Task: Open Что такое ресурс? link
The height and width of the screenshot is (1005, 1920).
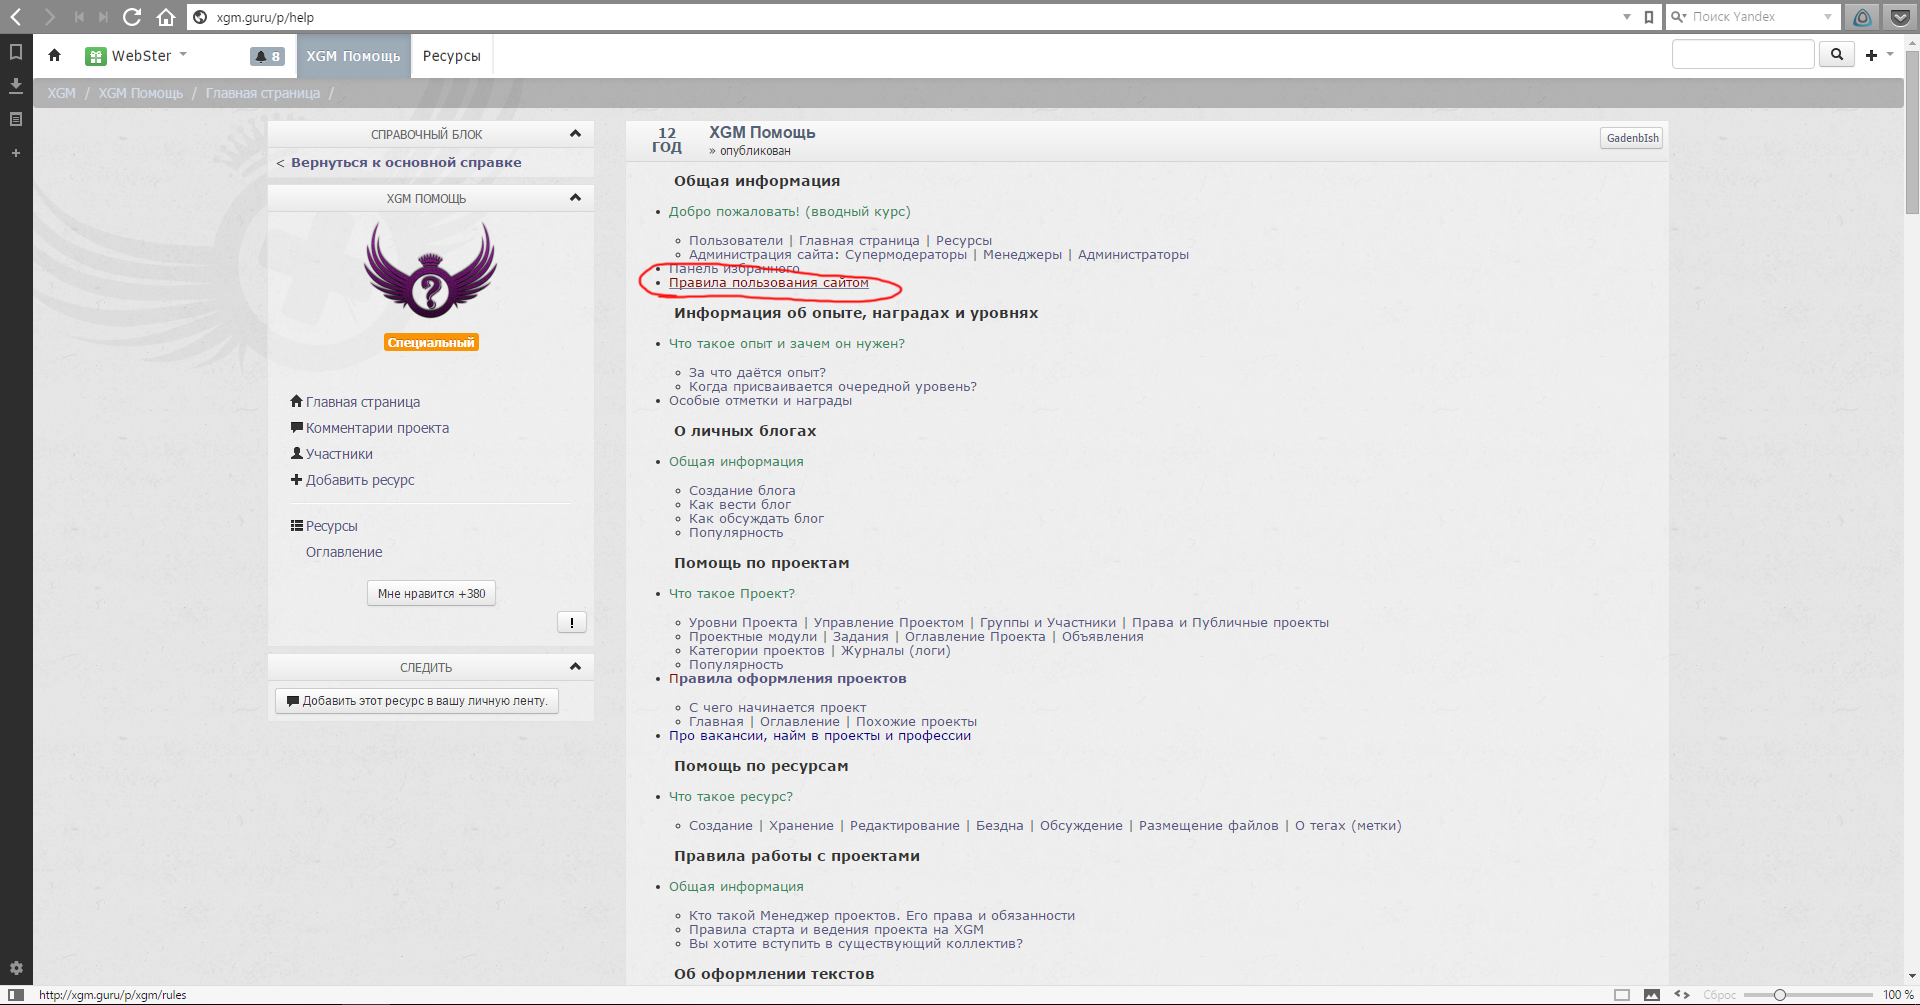Action: [731, 797]
